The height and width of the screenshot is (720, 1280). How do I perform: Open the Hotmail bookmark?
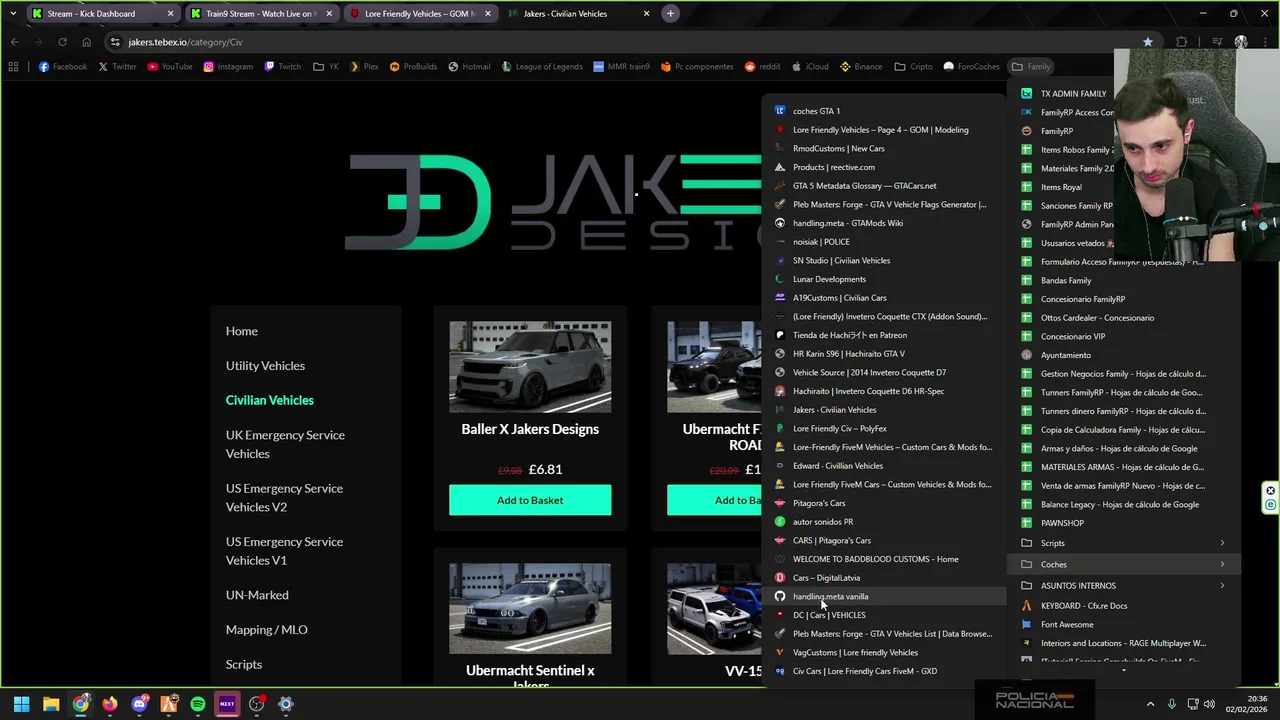click(x=469, y=67)
